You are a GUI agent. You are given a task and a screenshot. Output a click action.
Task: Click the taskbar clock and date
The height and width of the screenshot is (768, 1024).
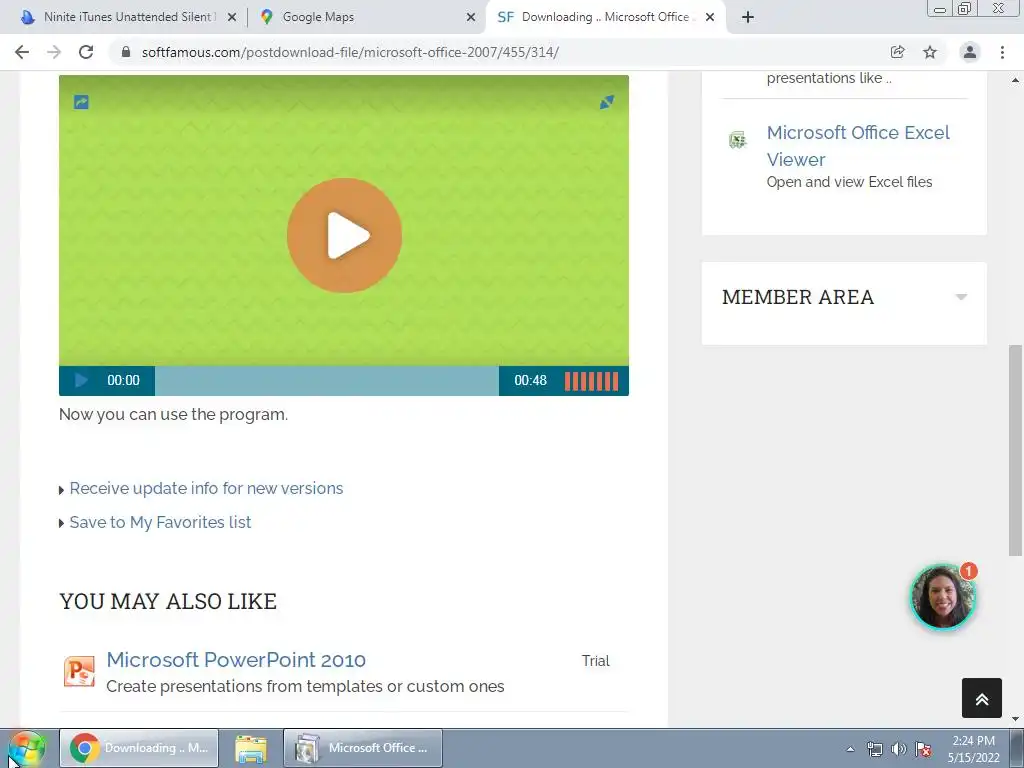pyautogui.click(x=974, y=749)
